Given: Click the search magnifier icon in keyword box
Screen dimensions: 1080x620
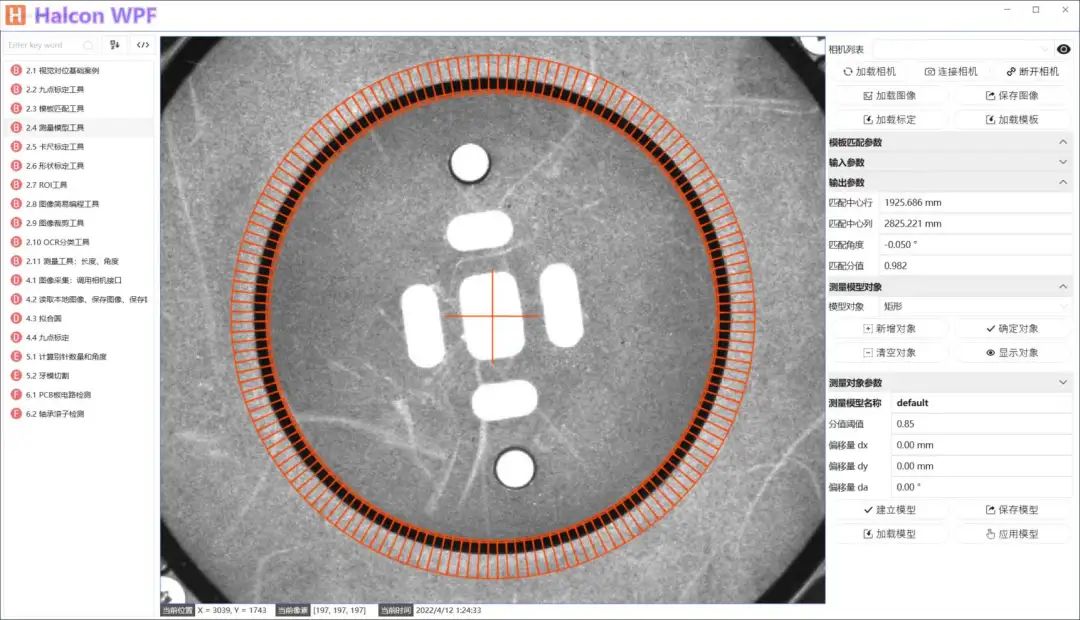Looking at the screenshot, I should click(88, 45).
